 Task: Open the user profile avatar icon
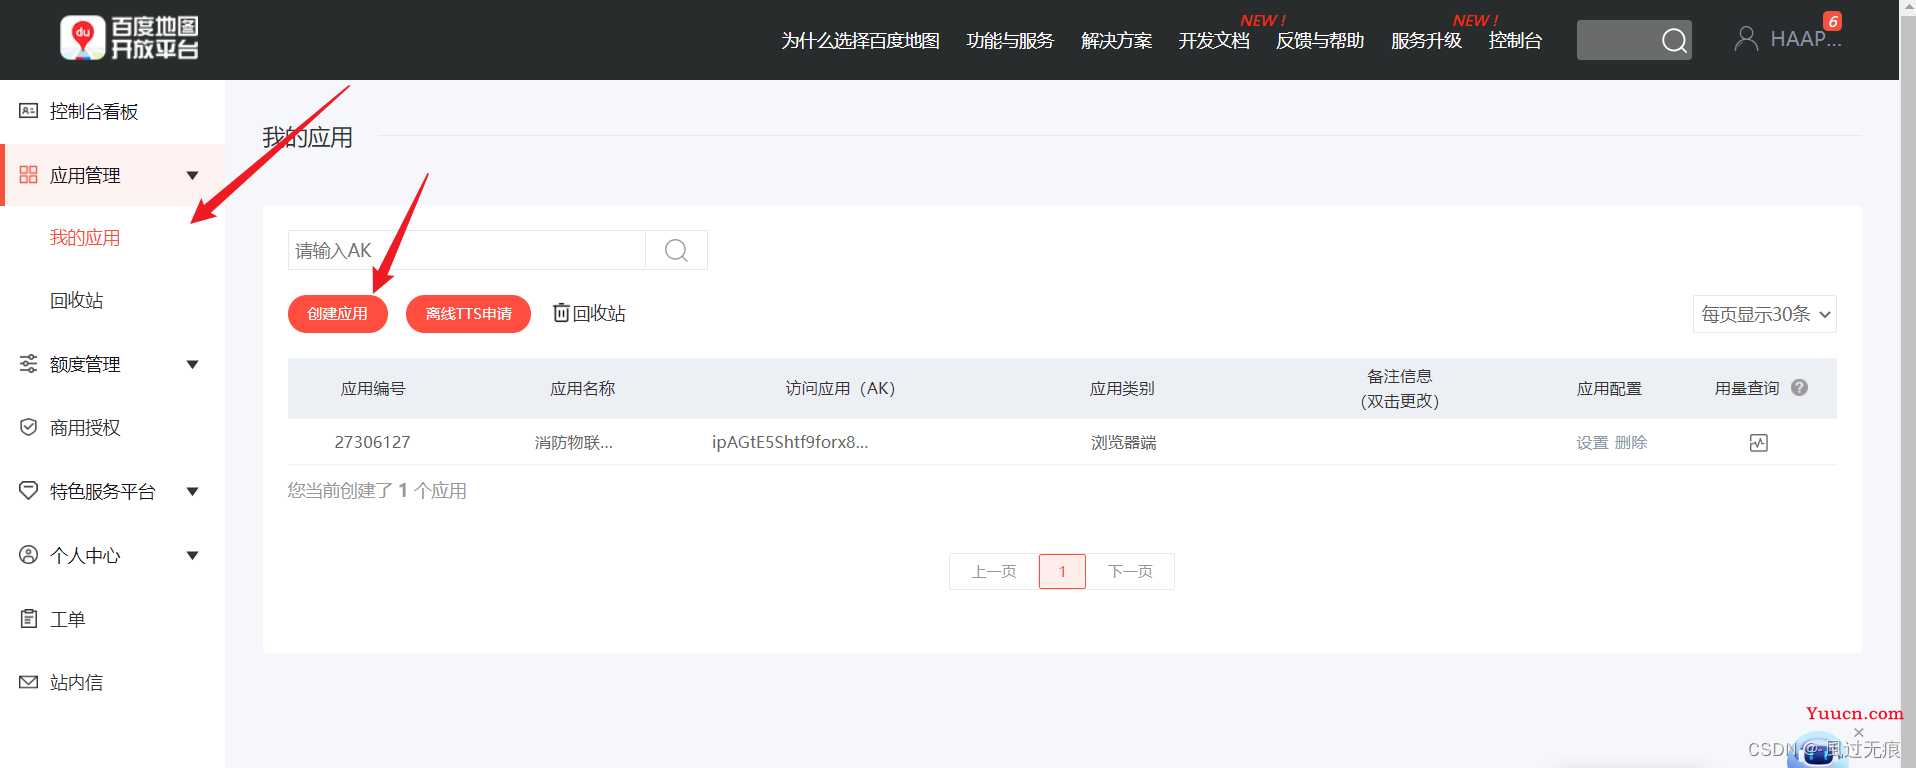[1746, 39]
